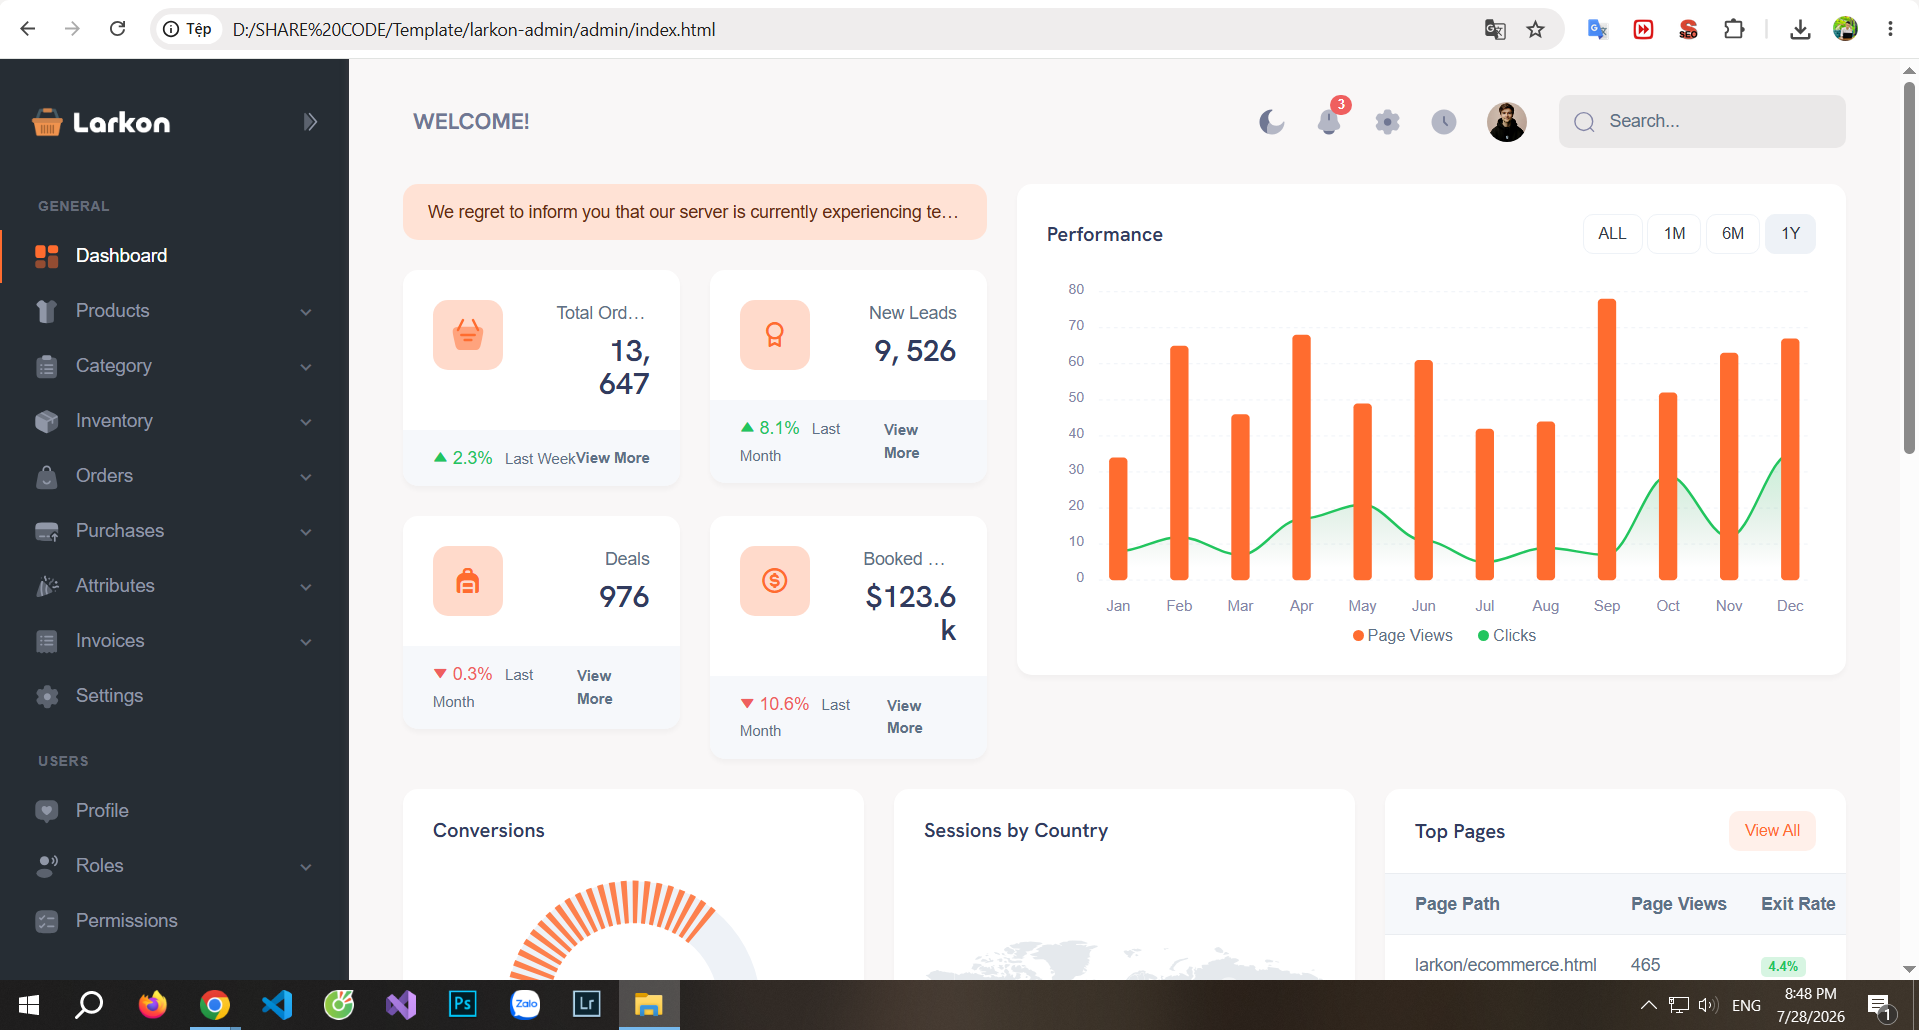Select the 1M performance range
Screen dimensions: 1919x1030
click(x=1674, y=234)
